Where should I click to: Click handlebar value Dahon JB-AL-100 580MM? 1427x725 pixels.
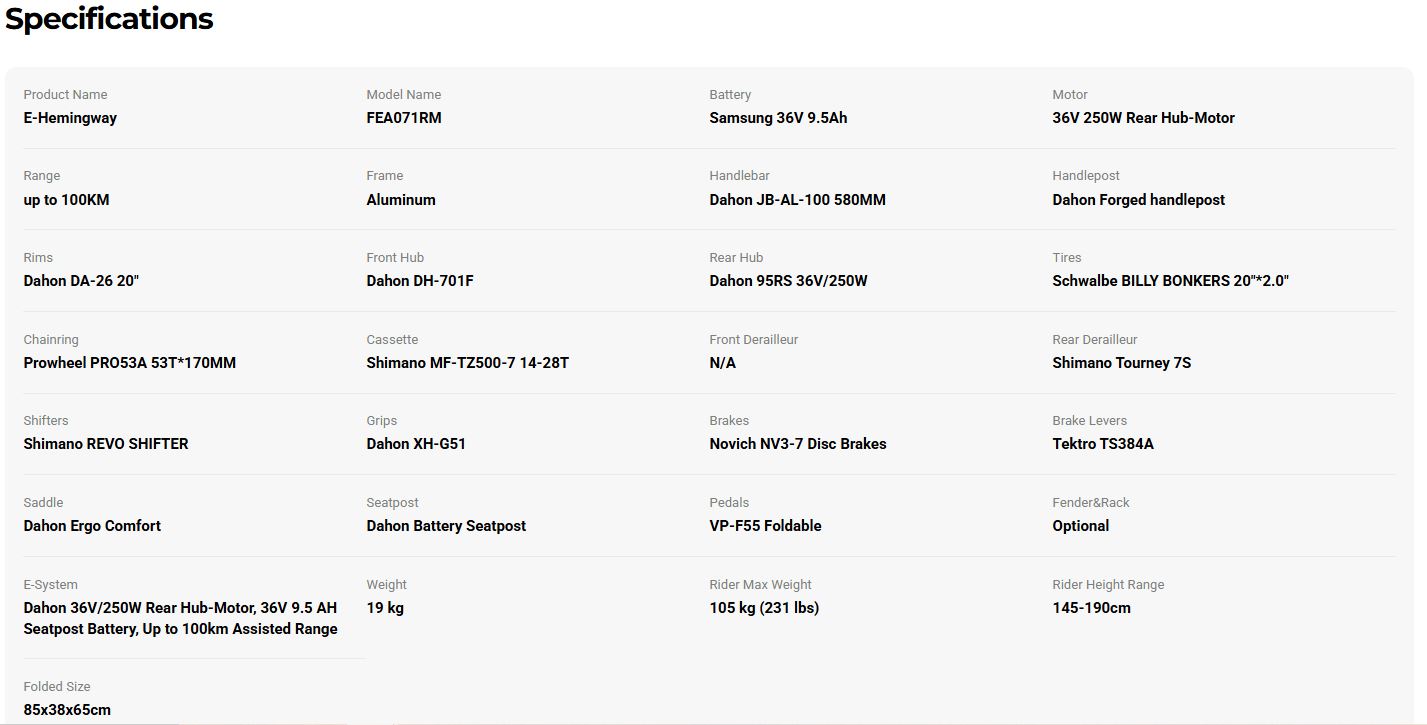point(797,200)
